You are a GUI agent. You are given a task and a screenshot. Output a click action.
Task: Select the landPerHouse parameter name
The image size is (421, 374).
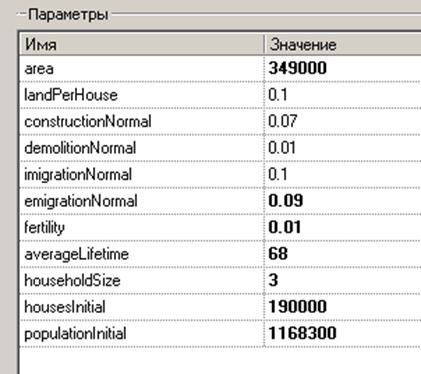pos(71,95)
